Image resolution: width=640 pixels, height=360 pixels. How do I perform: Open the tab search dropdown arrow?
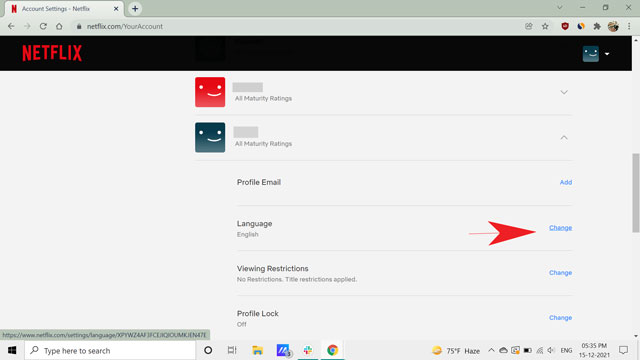pyautogui.click(x=560, y=7)
